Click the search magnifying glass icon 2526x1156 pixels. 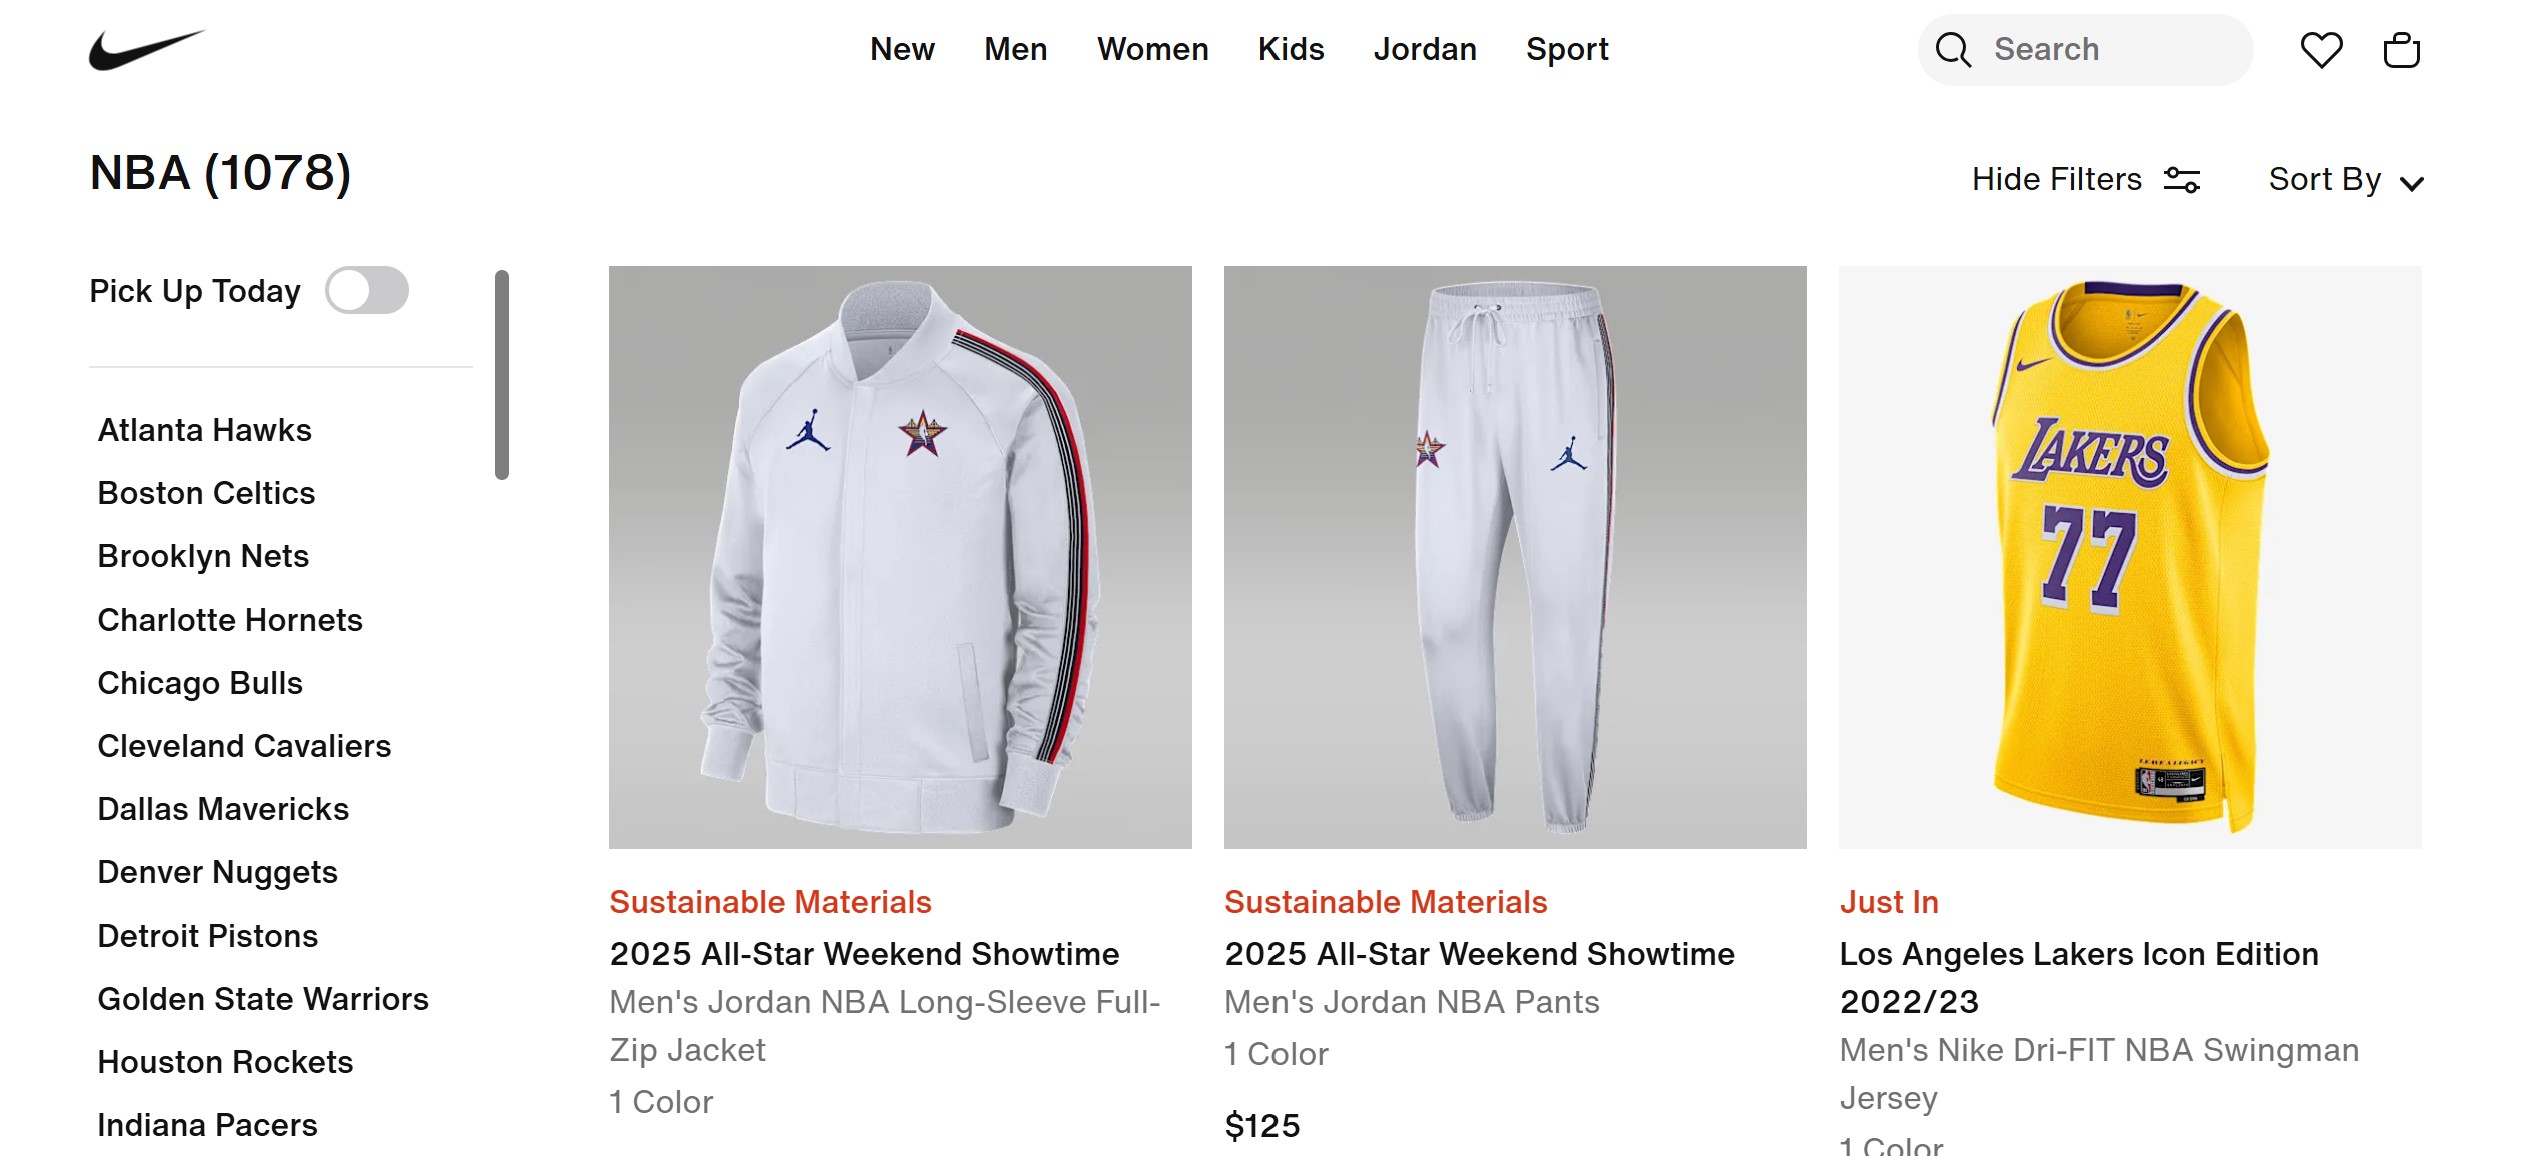(1952, 50)
